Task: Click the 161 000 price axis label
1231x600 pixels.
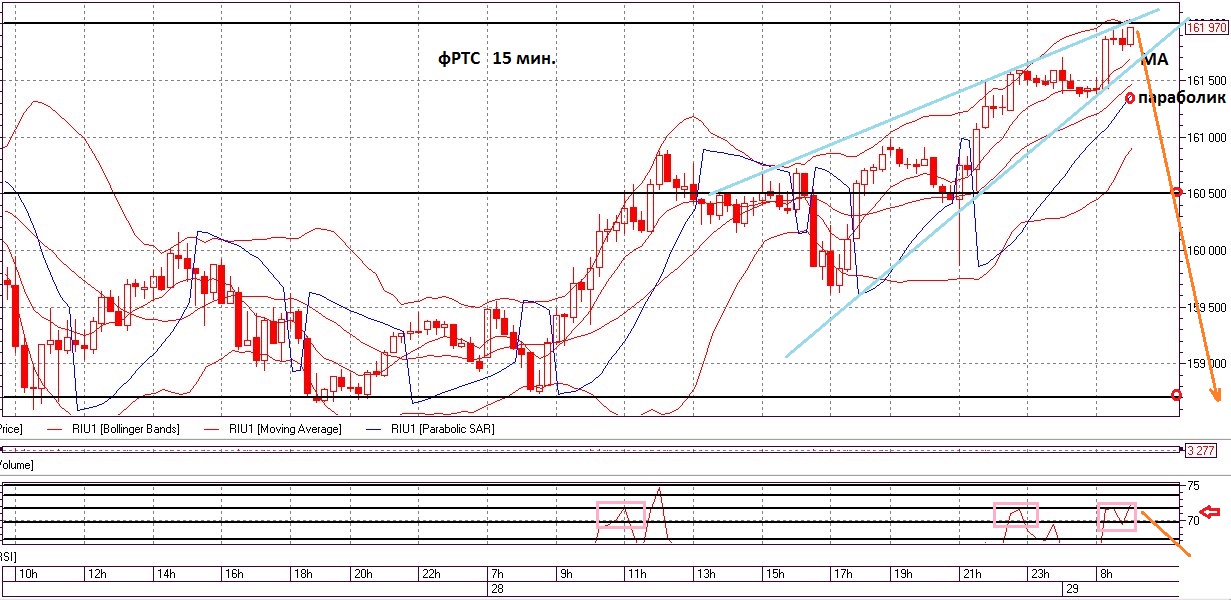Action: 1206,138
